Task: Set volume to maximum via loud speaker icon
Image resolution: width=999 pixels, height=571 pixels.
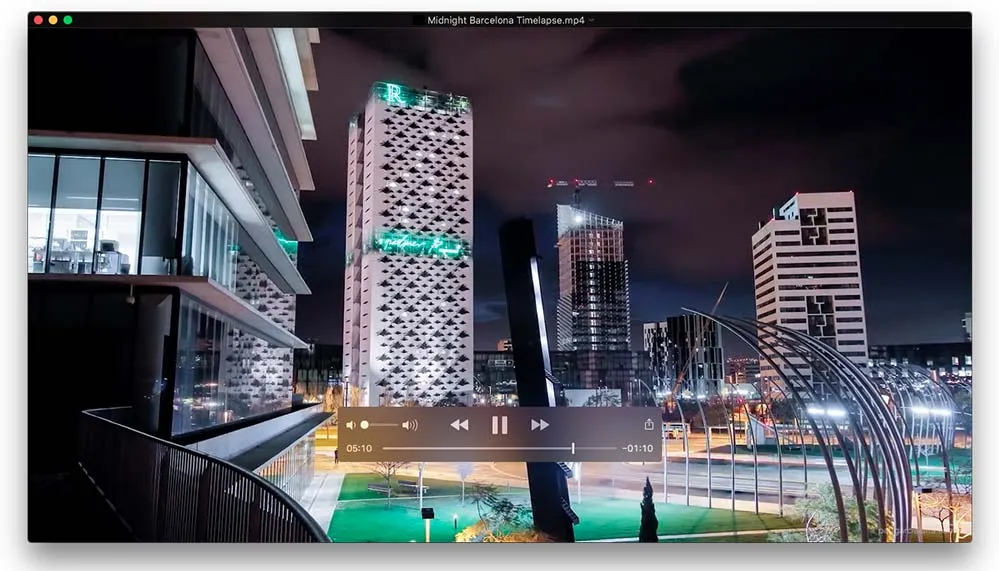Action: 410,425
